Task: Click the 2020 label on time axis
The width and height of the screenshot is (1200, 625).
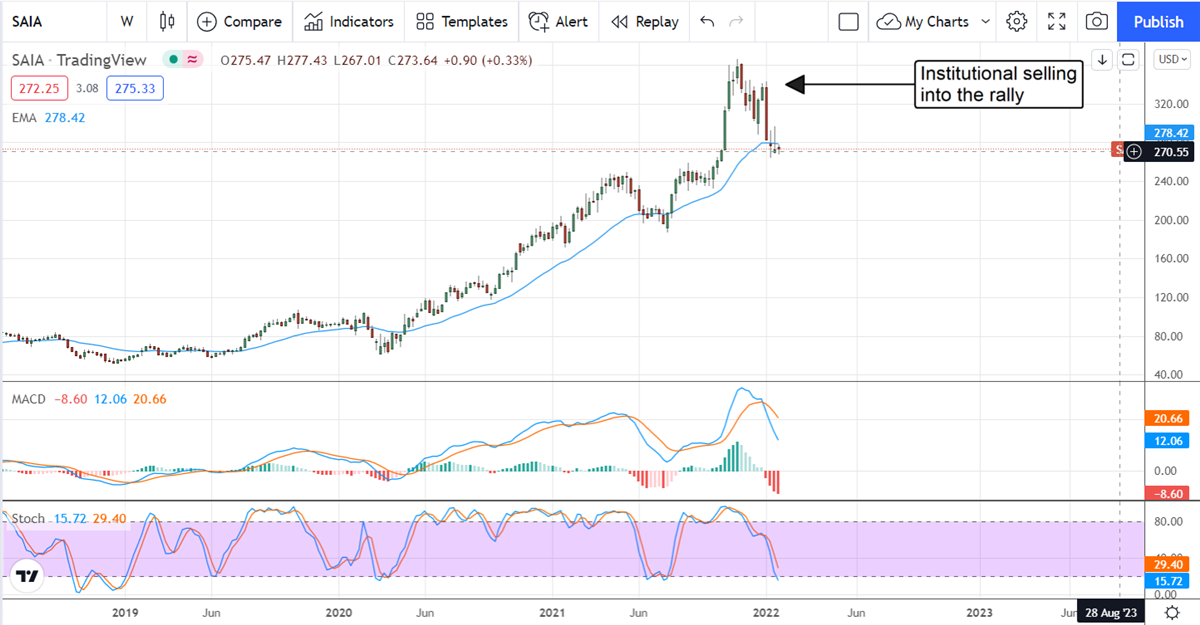Action: click(339, 611)
